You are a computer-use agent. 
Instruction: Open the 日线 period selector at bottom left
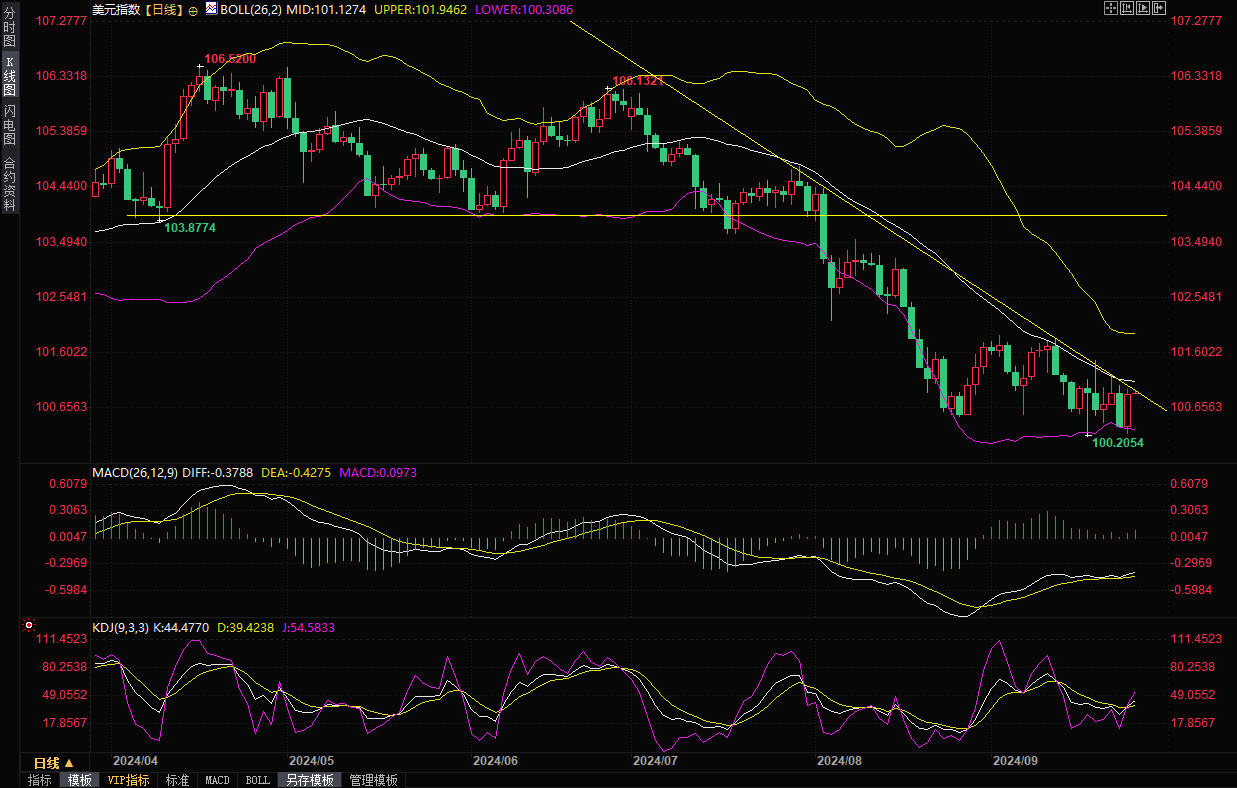tap(54, 762)
